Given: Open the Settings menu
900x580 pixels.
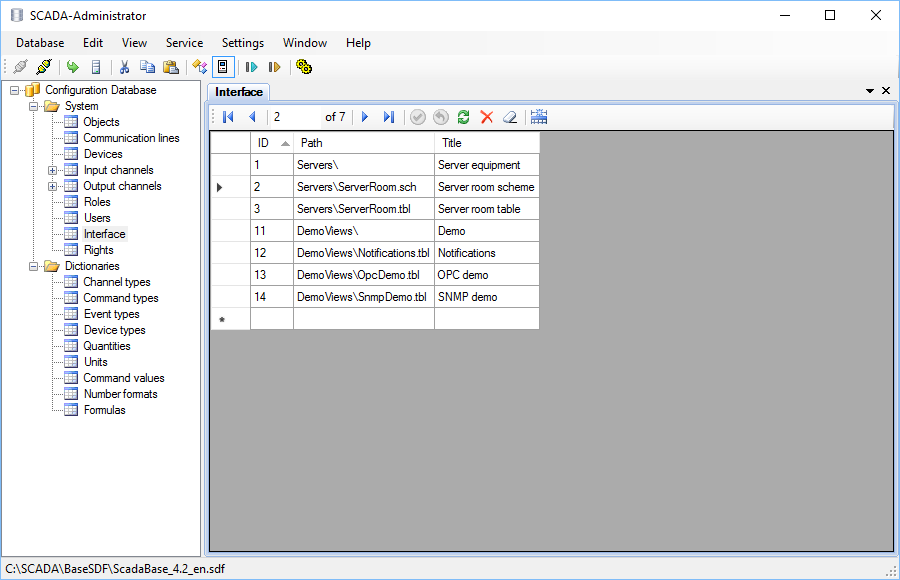Looking at the screenshot, I should pyautogui.click(x=243, y=43).
